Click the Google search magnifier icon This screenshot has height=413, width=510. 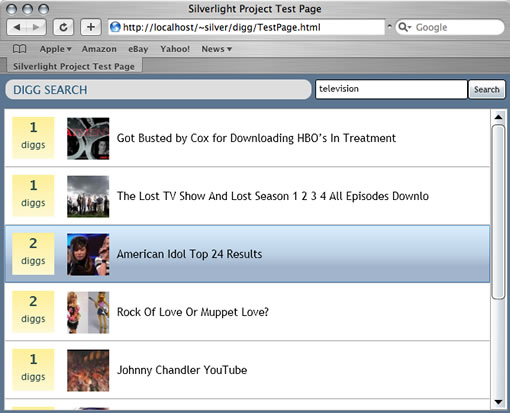tap(404, 27)
